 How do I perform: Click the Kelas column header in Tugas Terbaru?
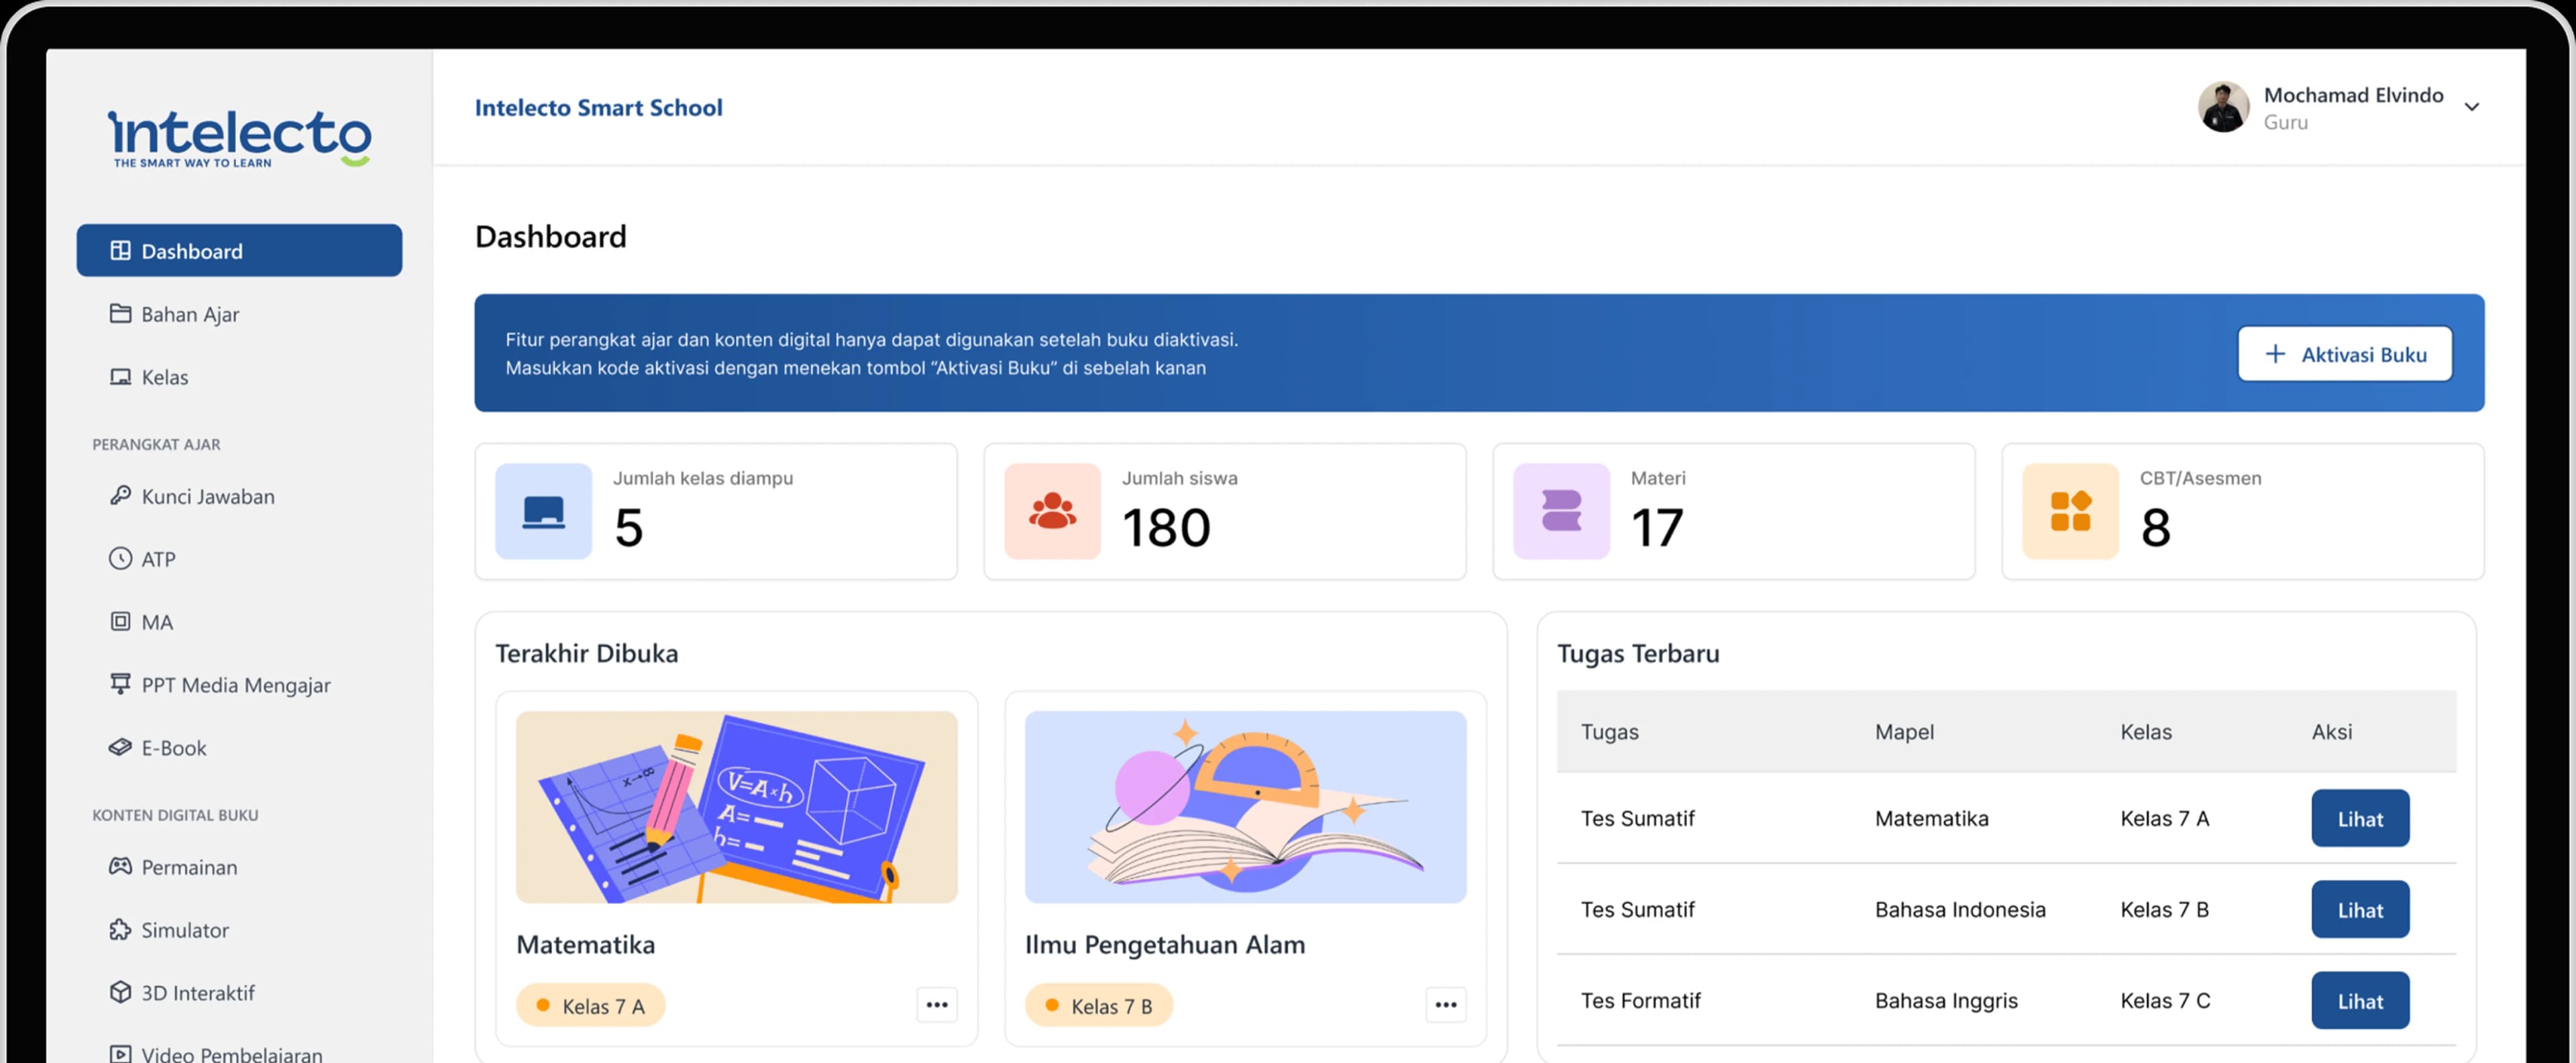pyautogui.click(x=2146, y=732)
